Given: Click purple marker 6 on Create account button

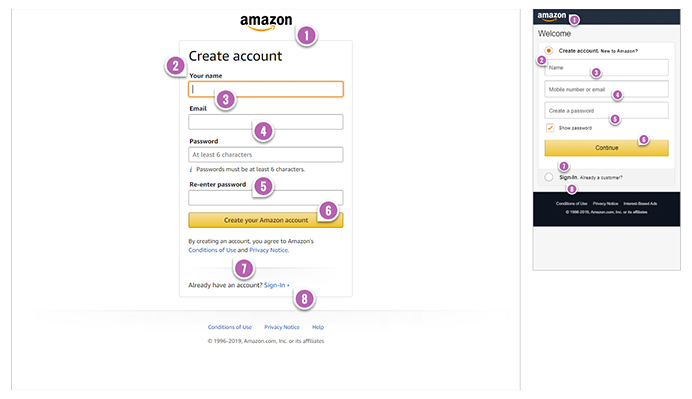Looking at the screenshot, I should [328, 211].
